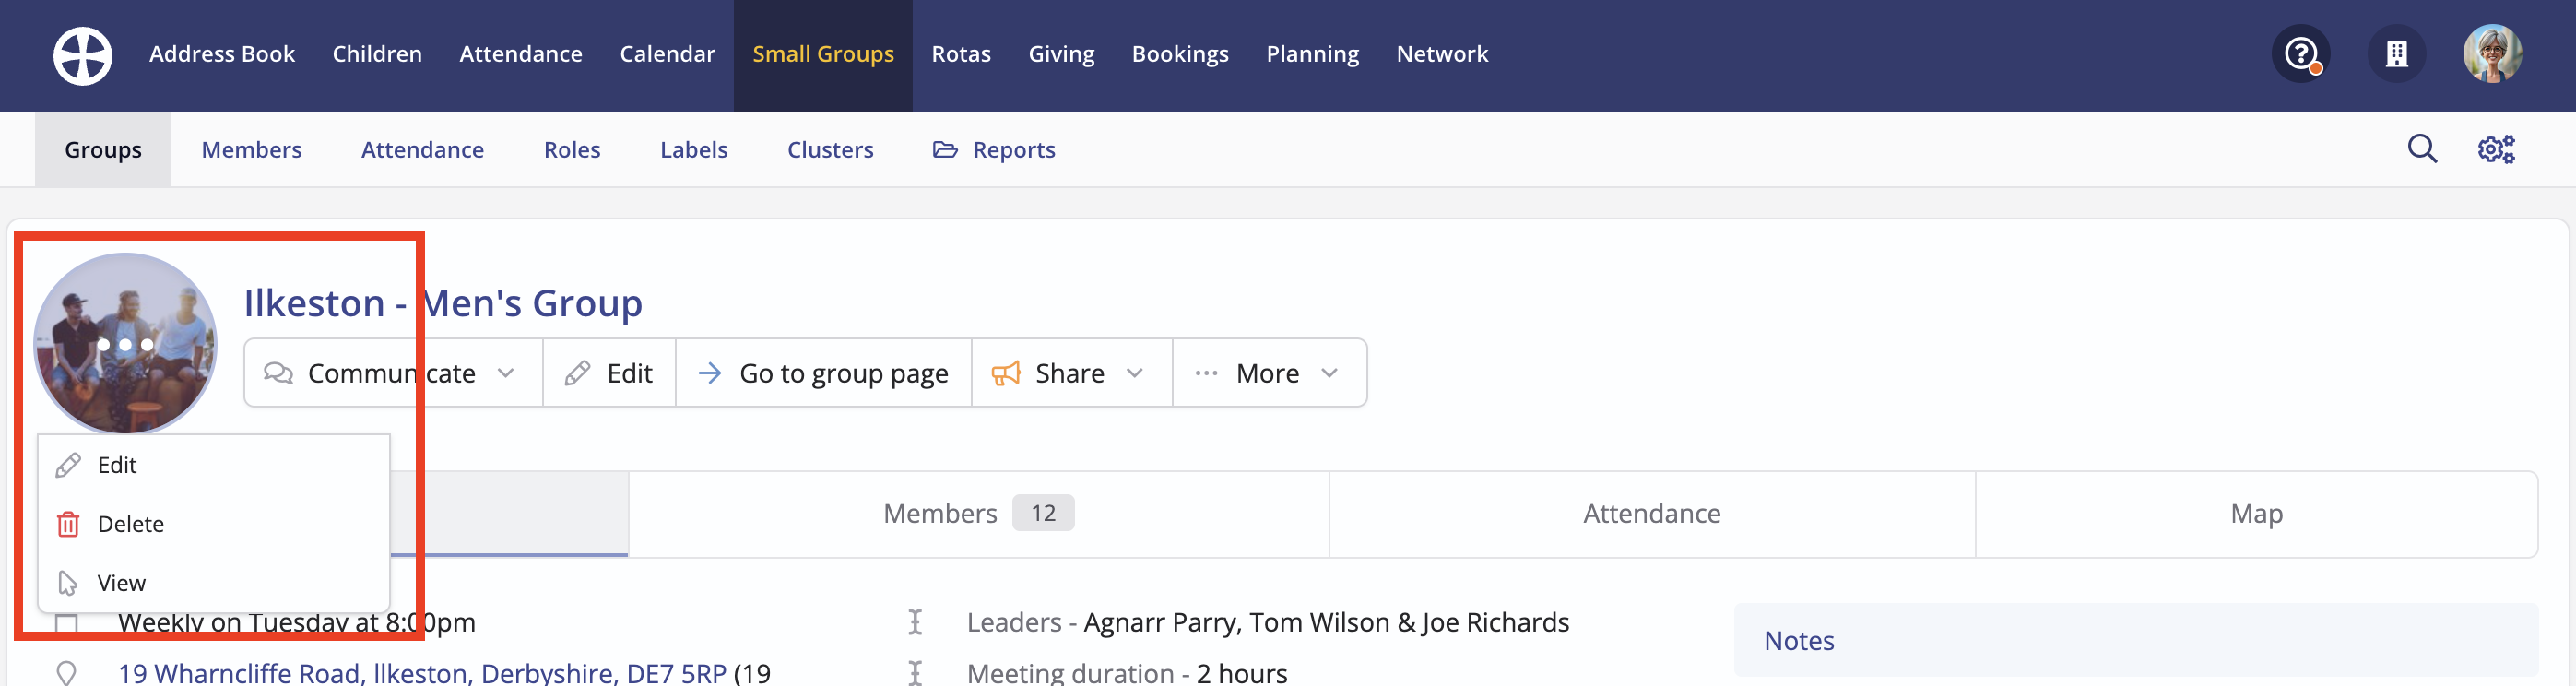
Task: Select the Groups sub-tab
Action: 103,150
